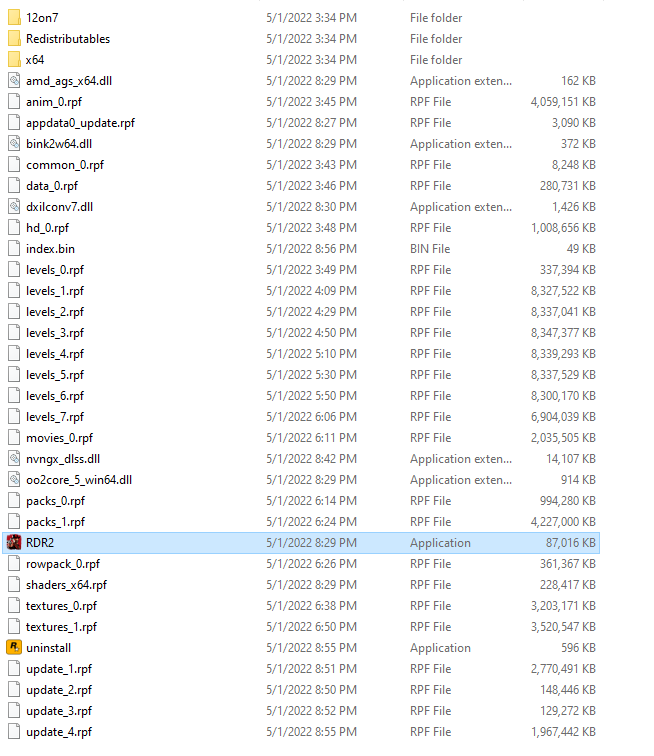Click date 5/1/2022 8:56 PM
The width and height of the screenshot is (654, 756).
click(312, 249)
